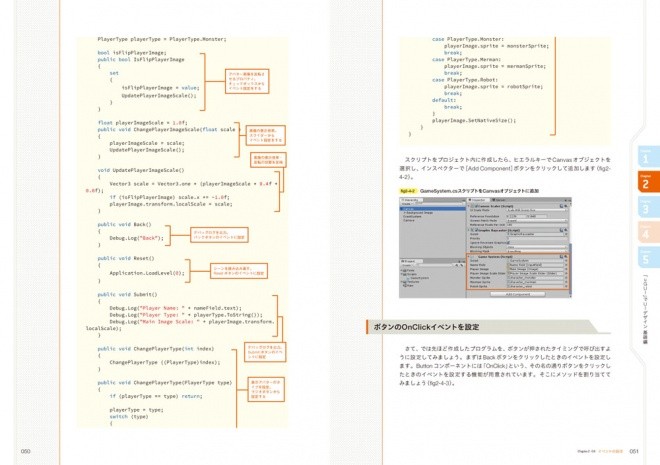Click the Player Image object field
This screenshot has width=660, height=465.
(535, 269)
